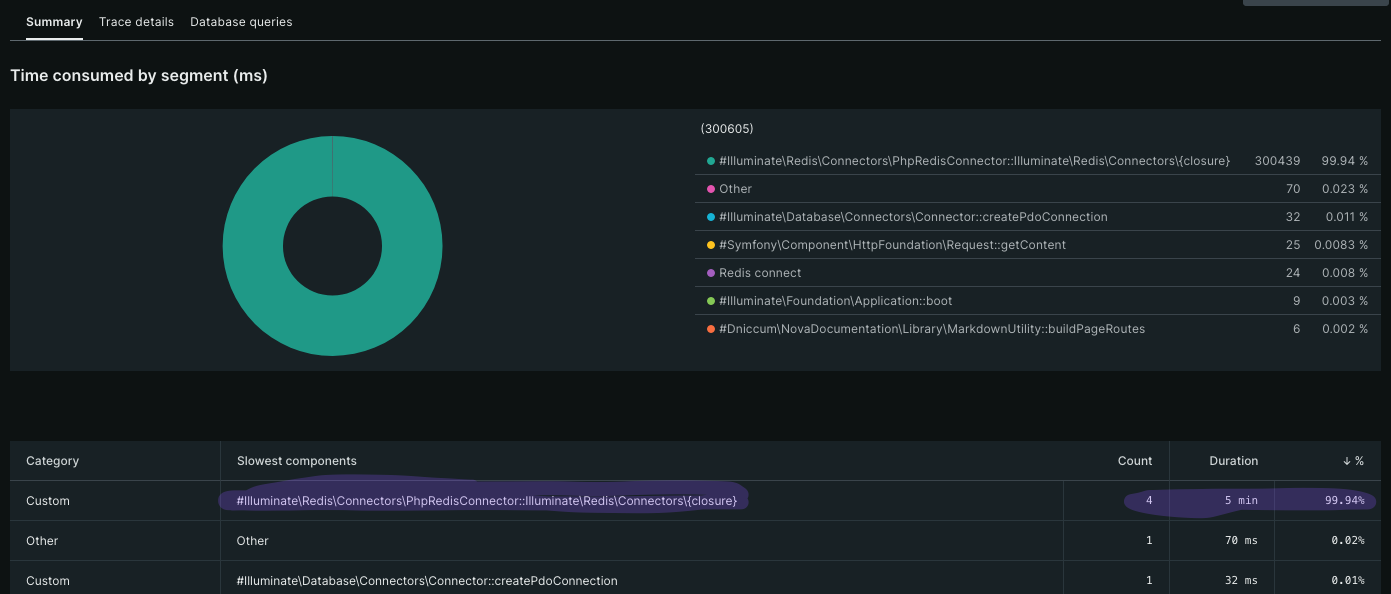Sort by Slowest components column header
This screenshot has width=1391, height=594.
297,461
